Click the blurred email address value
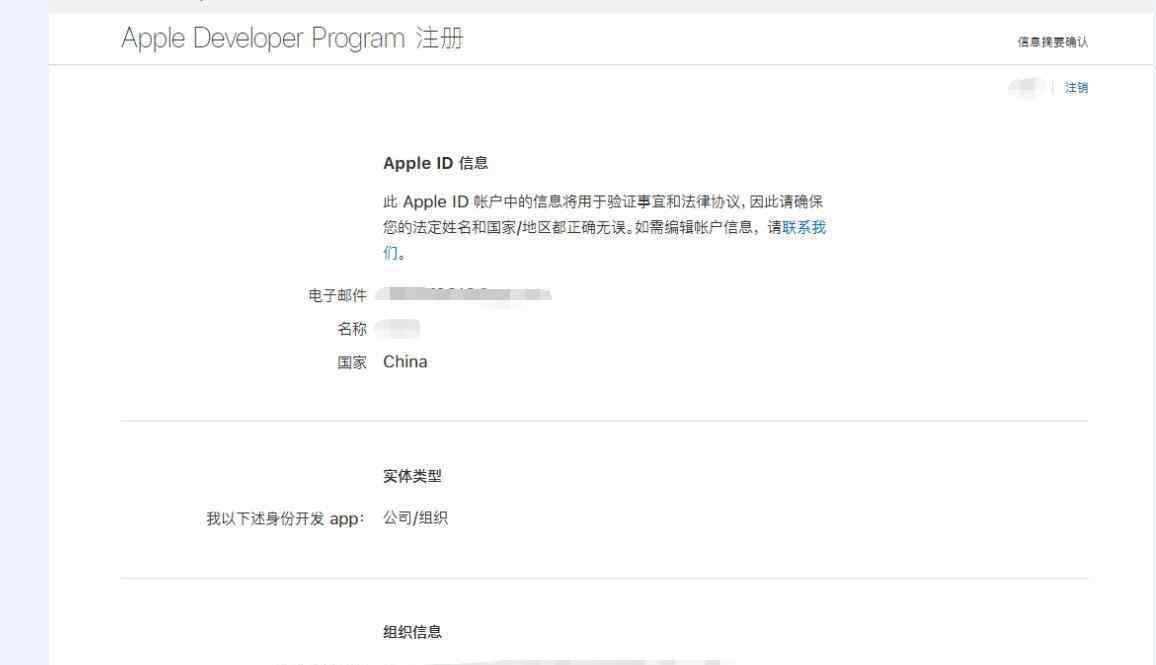 click(x=463, y=294)
